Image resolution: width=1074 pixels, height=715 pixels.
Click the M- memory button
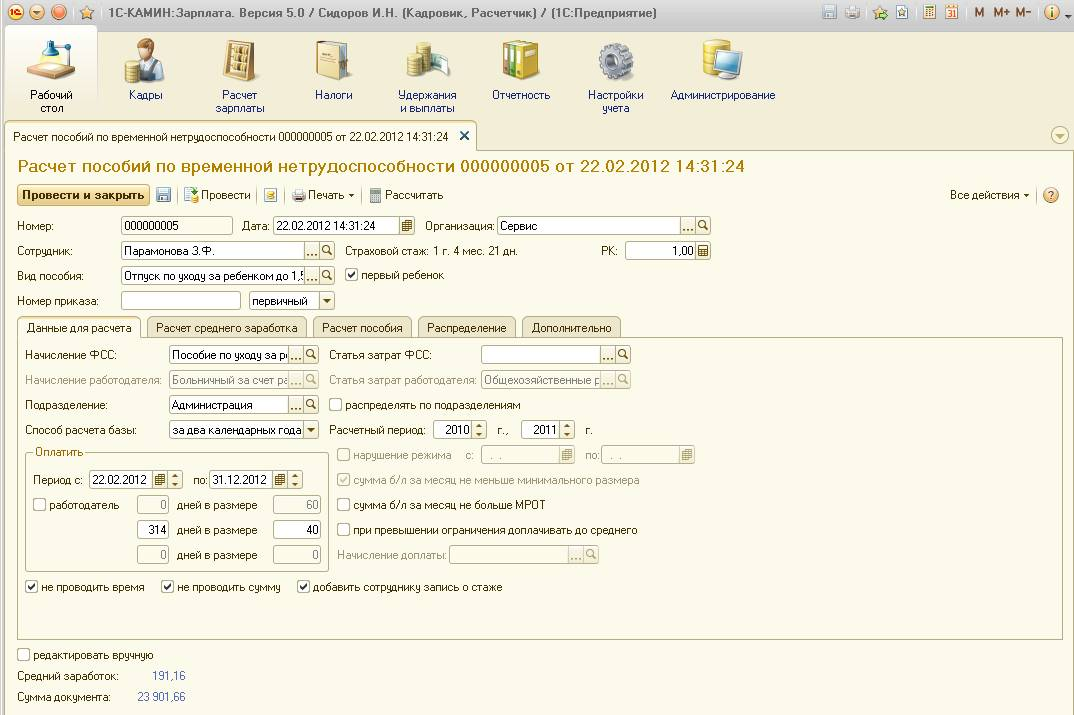coord(1023,12)
